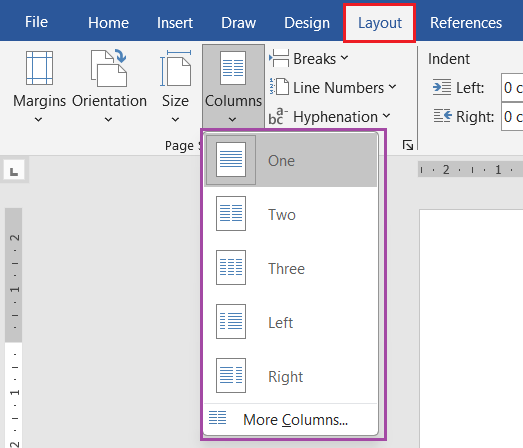Click the Orientation pages icon
The height and width of the screenshot is (448, 523).
pos(108,68)
